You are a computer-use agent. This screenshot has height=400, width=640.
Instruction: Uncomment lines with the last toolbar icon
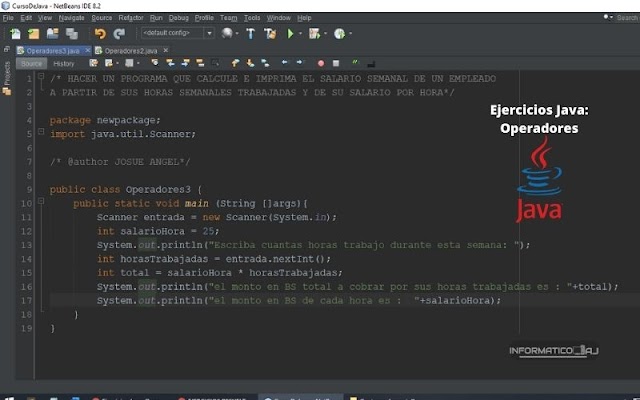coord(371,64)
